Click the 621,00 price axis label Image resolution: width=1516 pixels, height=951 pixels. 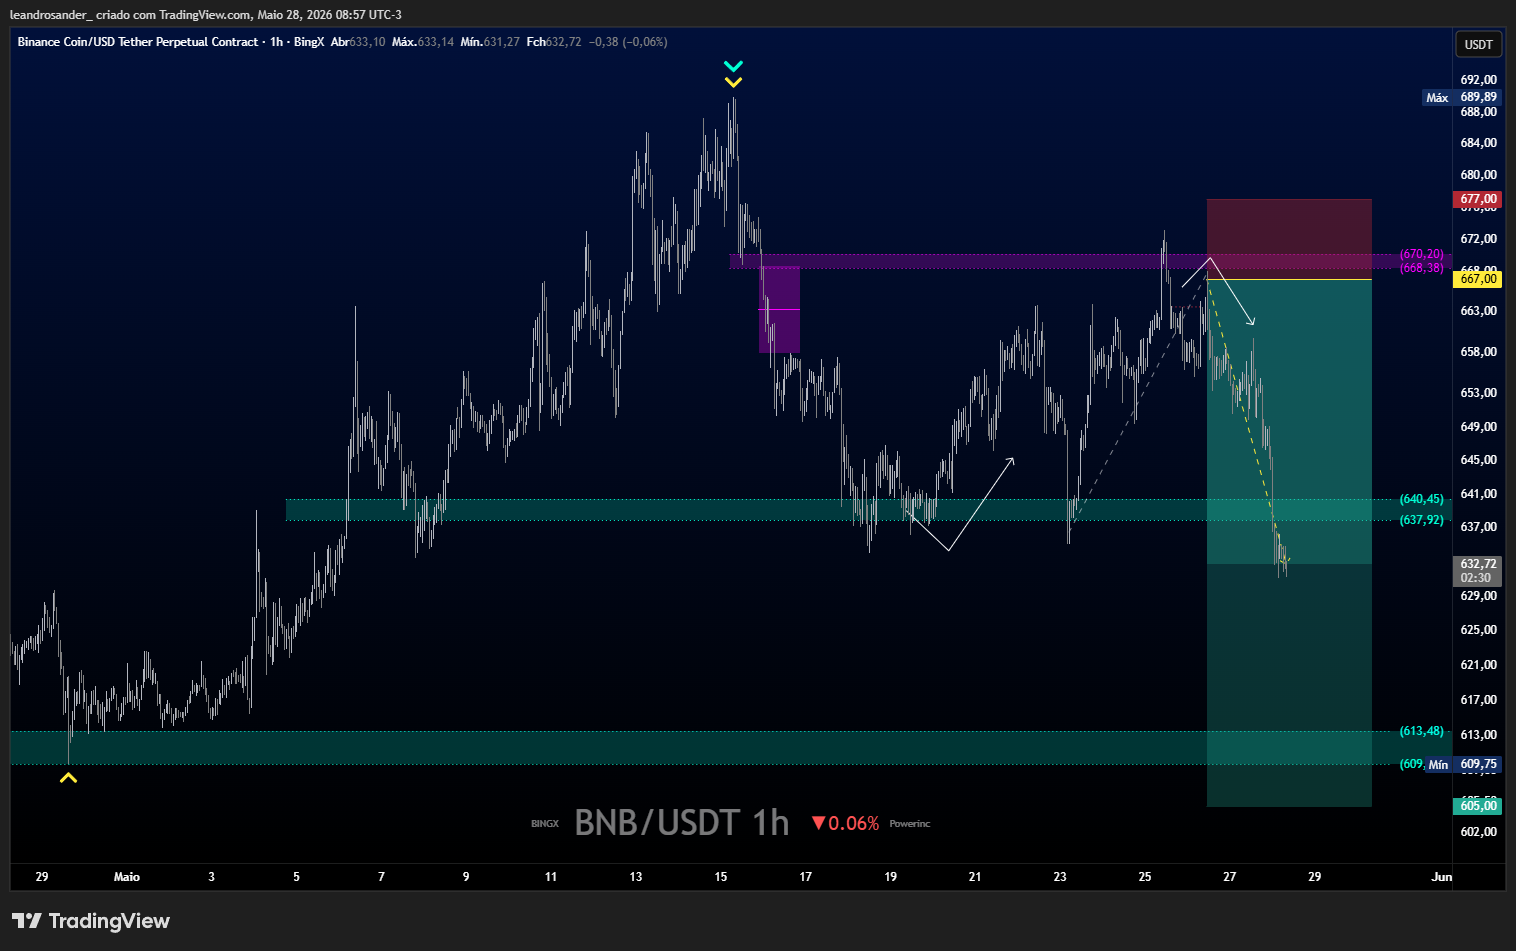1478,665
